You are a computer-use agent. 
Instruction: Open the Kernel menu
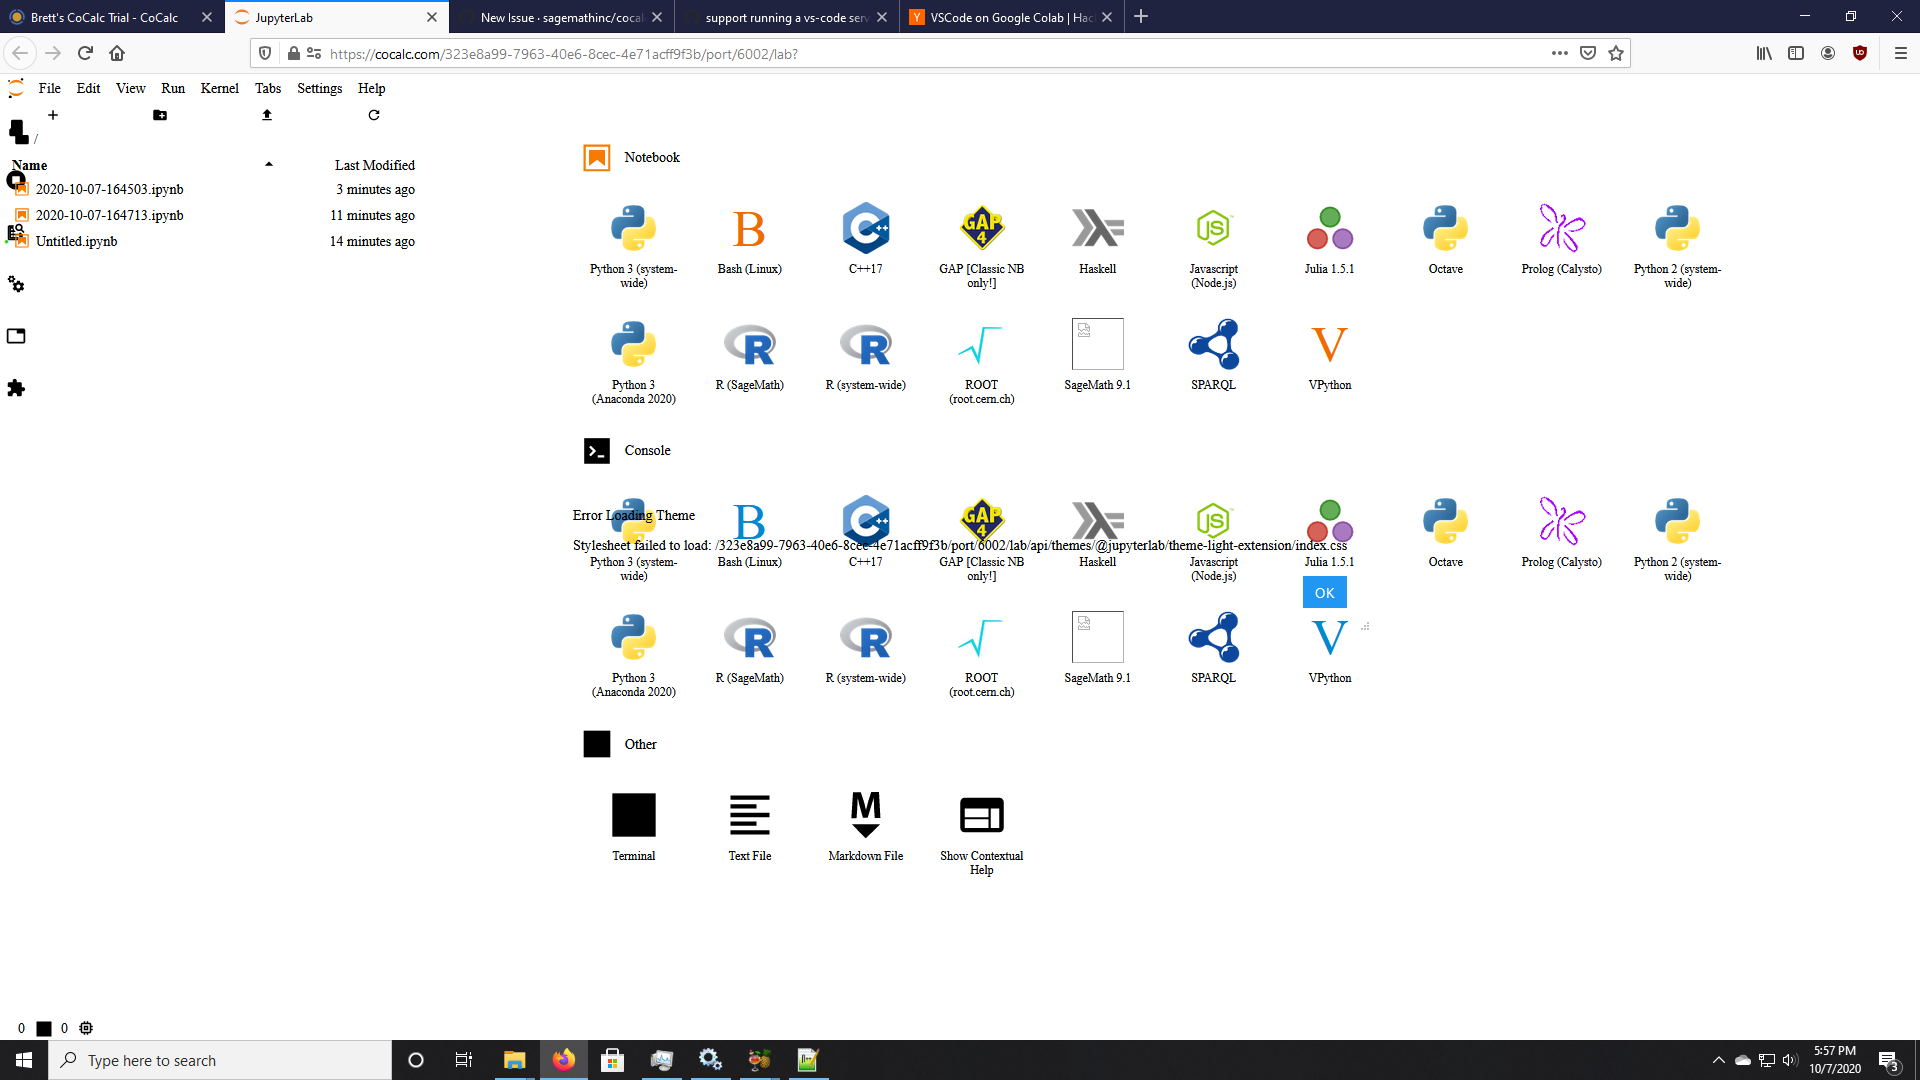pyautogui.click(x=219, y=88)
